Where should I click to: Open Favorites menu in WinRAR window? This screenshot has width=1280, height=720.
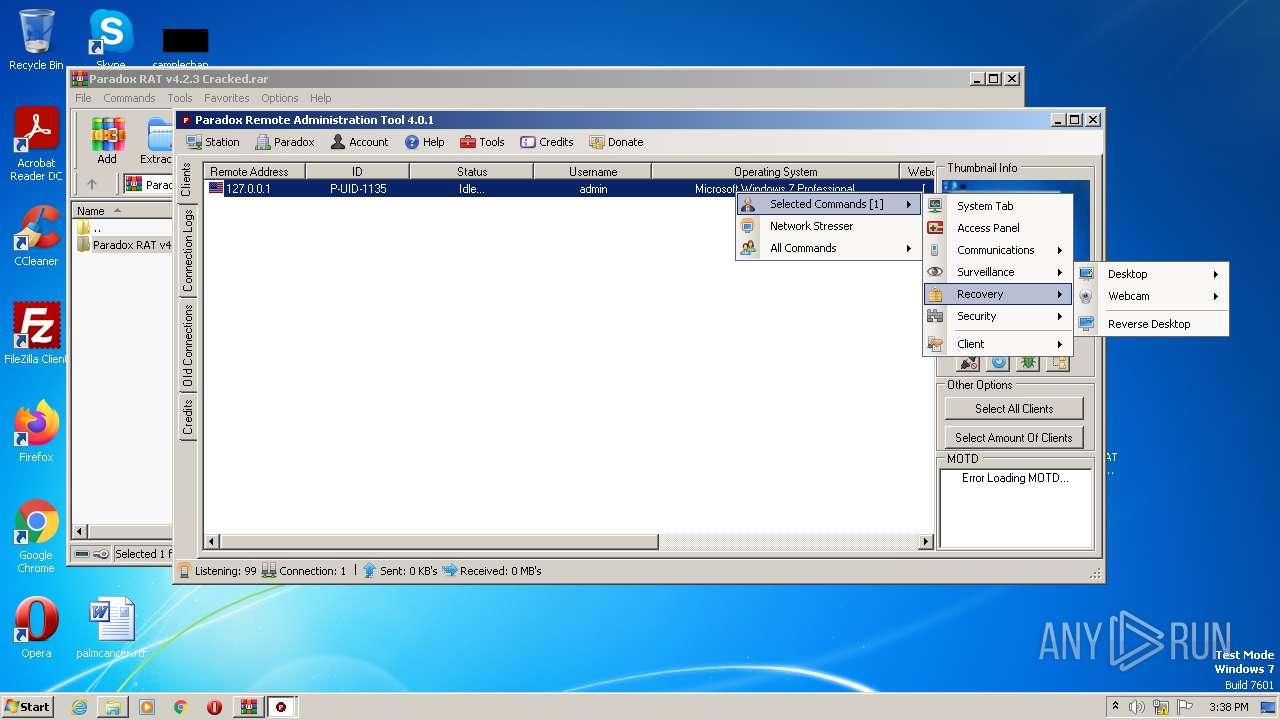tap(227, 98)
